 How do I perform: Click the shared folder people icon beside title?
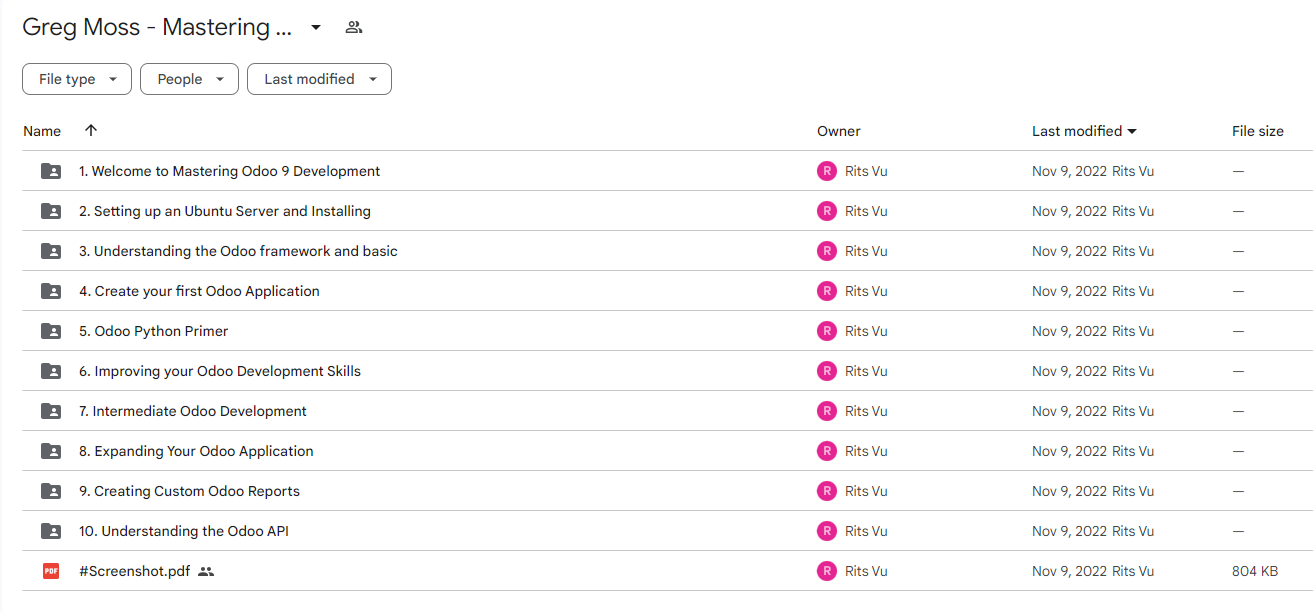tap(354, 27)
